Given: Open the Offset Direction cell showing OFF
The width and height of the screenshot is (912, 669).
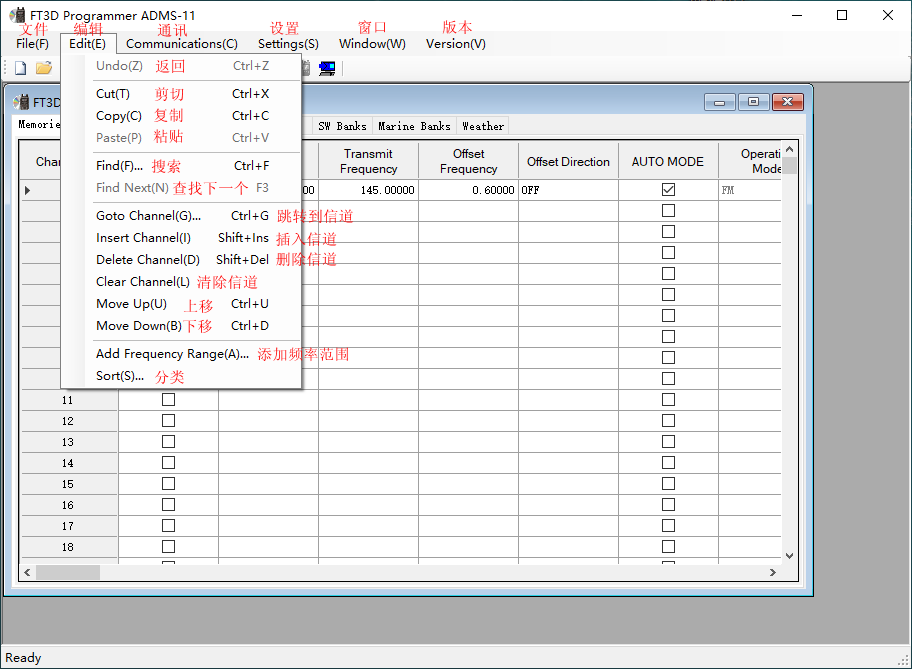Looking at the screenshot, I should click(567, 190).
